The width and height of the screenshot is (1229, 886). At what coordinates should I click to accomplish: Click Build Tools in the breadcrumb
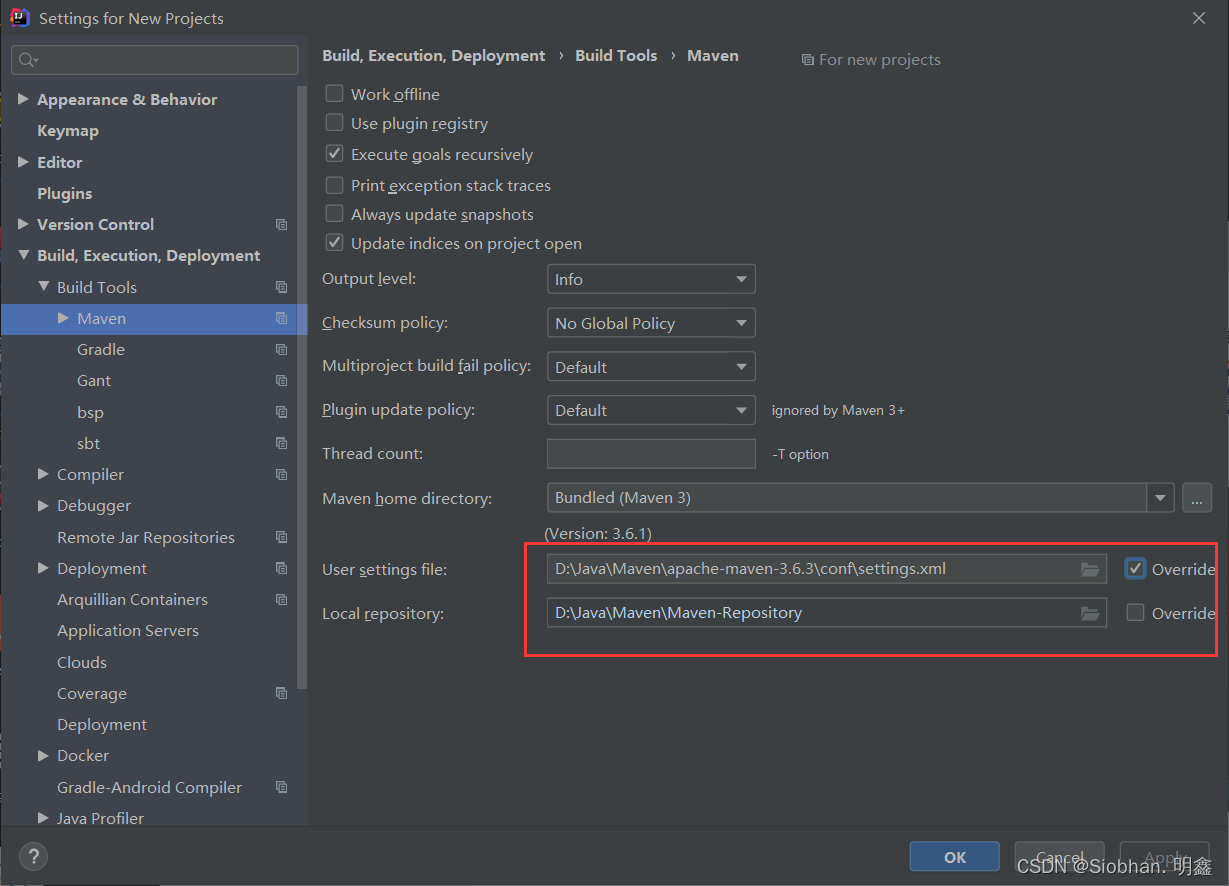point(616,56)
